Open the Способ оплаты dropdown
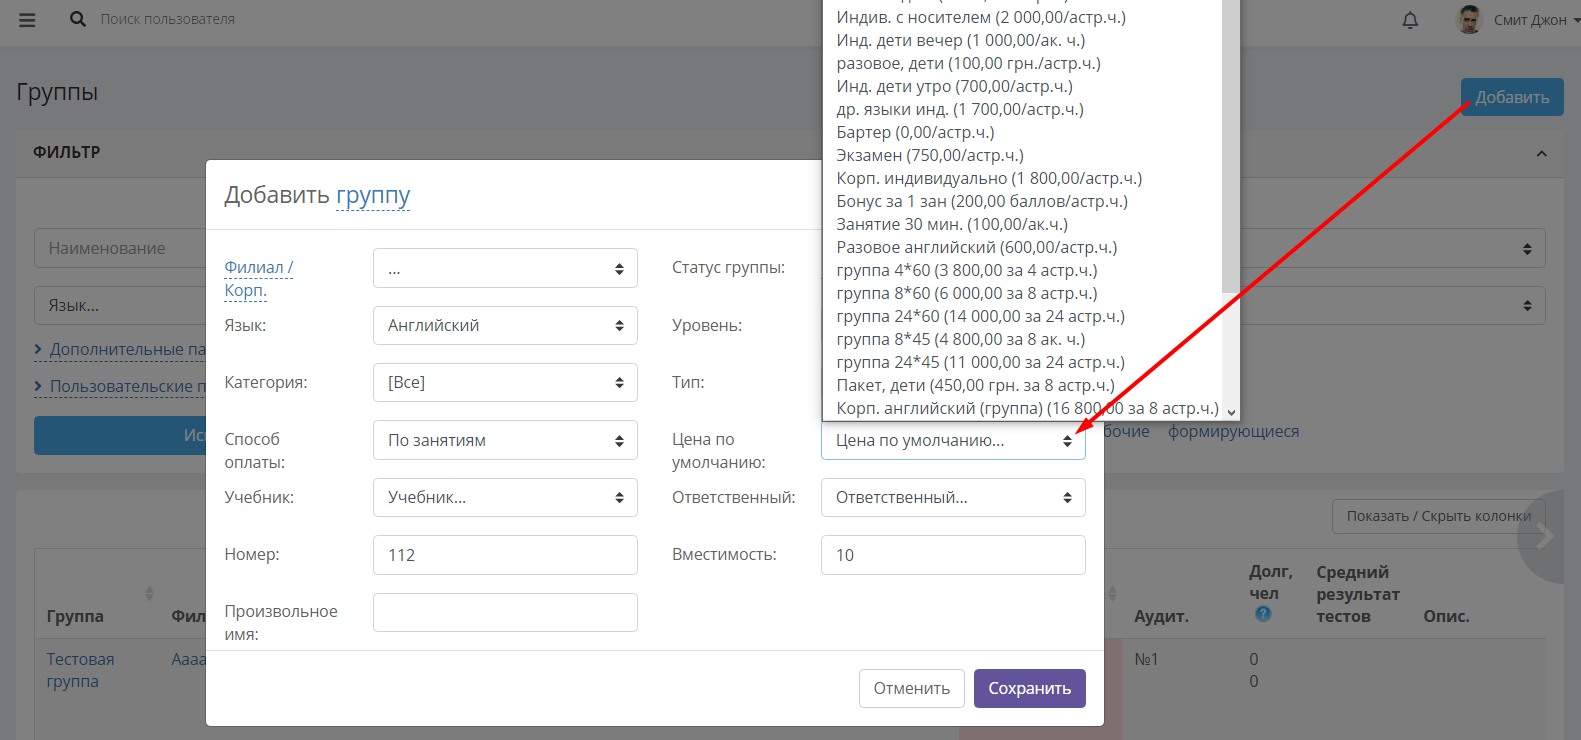Image resolution: width=1581 pixels, height=740 pixels. click(505, 440)
